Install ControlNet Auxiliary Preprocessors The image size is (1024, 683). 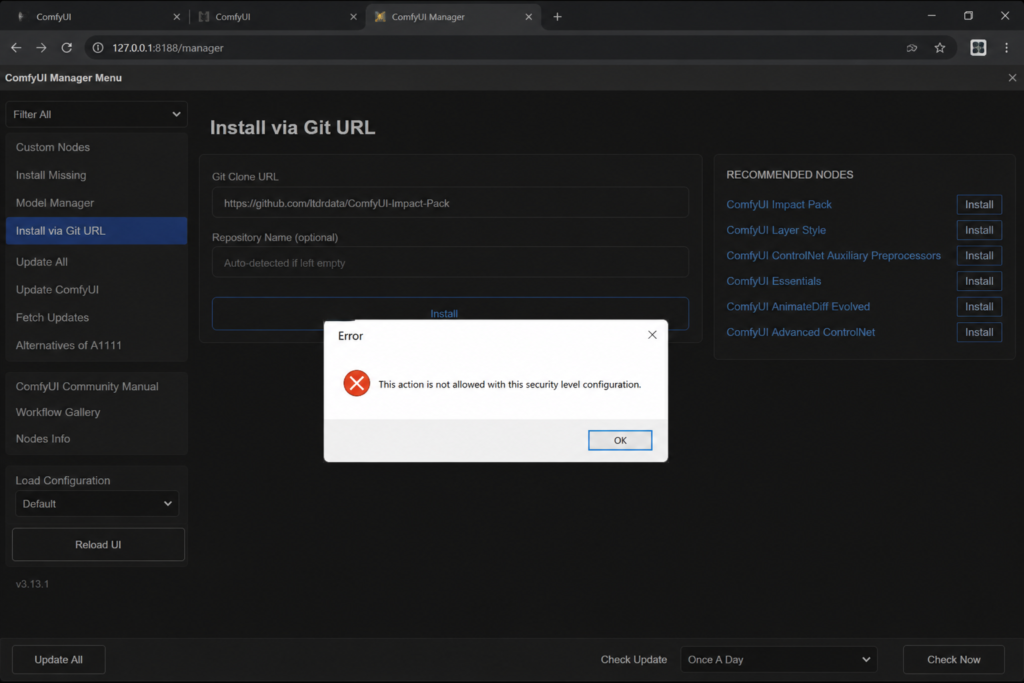click(x=979, y=255)
